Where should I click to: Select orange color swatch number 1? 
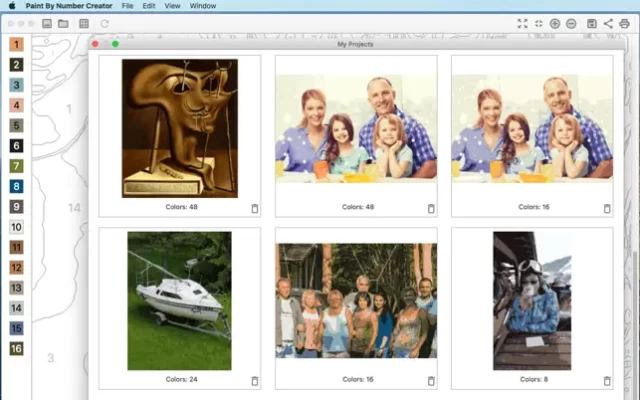click(16, 44)
